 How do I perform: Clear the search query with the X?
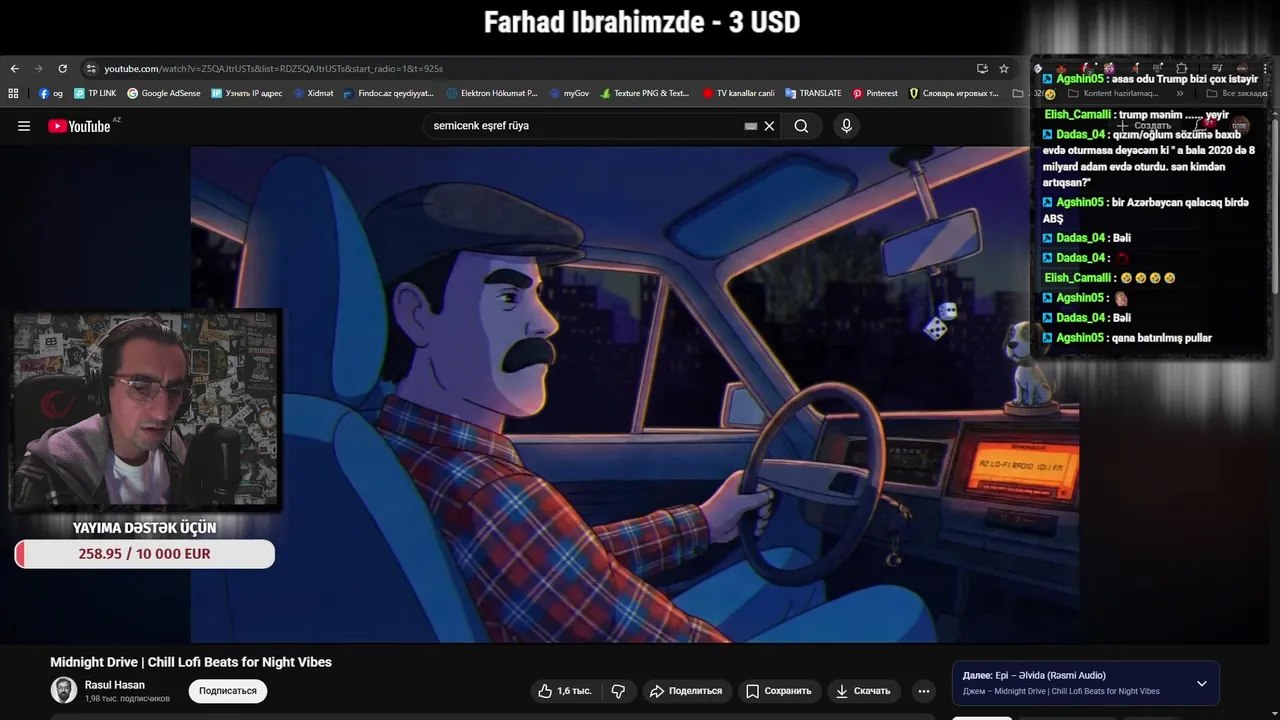point(769,126)
